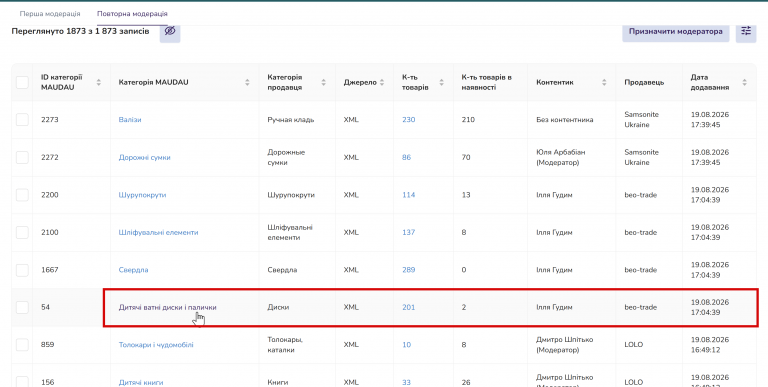Check the box for row 2100 Шліфувальні елементи
The image size is (768, 387).
(22, 232)
